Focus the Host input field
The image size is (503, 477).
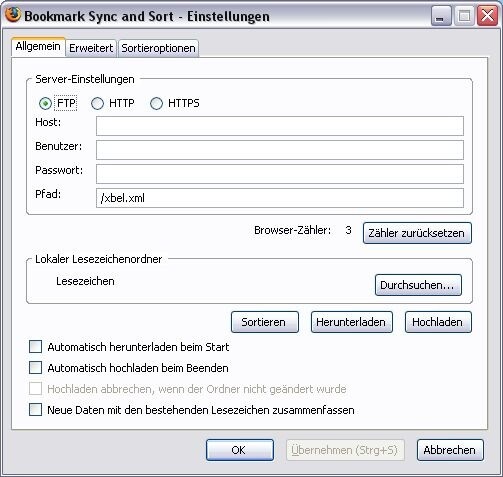(x=280, y=126)
